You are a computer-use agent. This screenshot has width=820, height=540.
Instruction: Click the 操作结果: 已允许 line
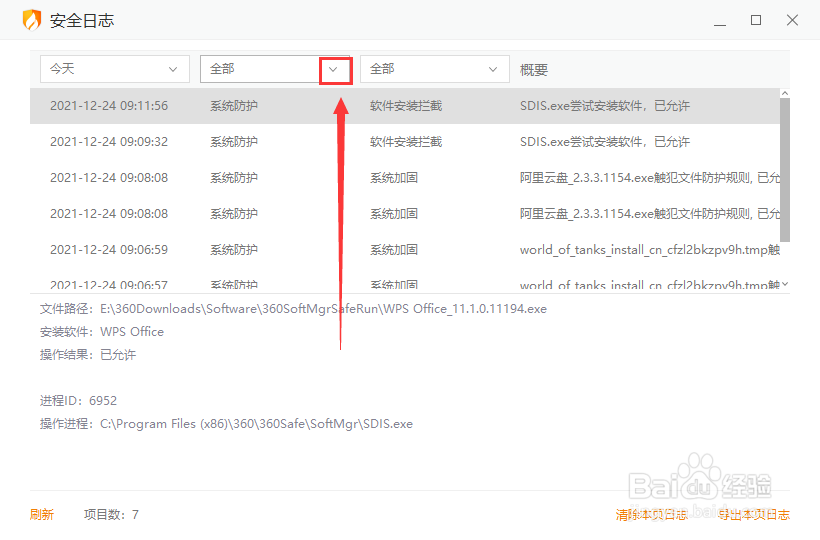click(88, 355)
